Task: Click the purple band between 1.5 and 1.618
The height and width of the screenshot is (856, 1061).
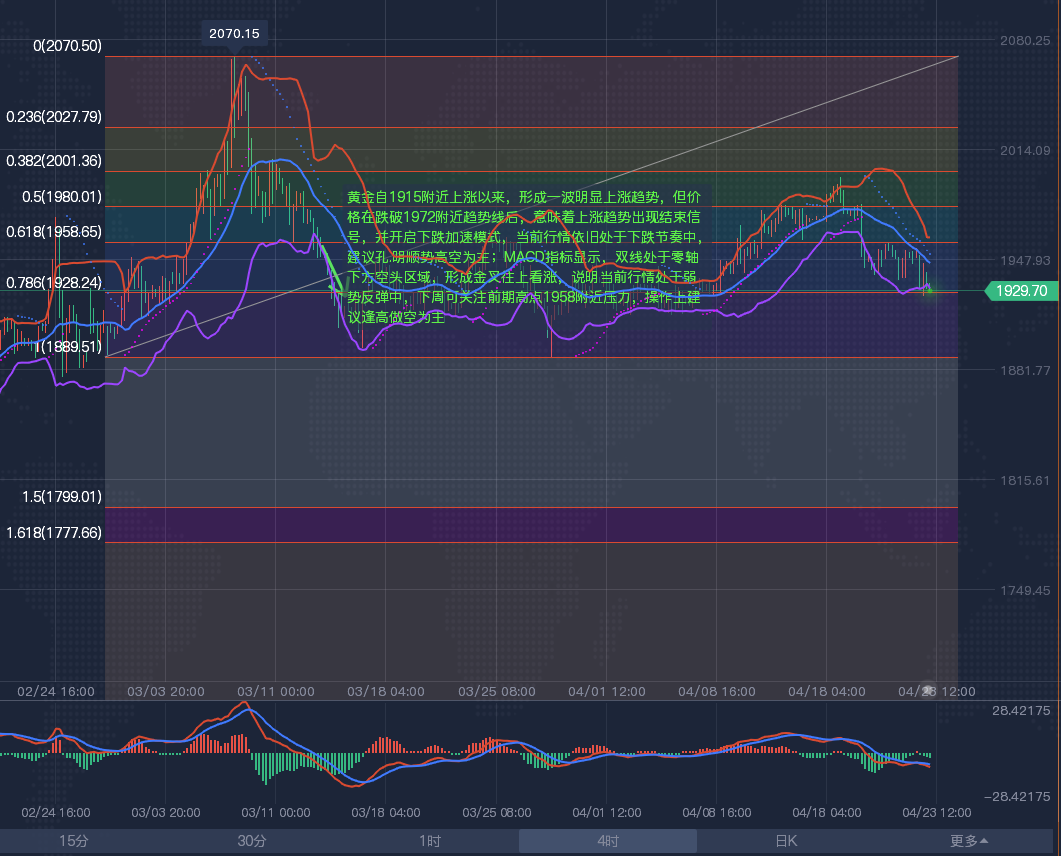Action: click(530, 525)
